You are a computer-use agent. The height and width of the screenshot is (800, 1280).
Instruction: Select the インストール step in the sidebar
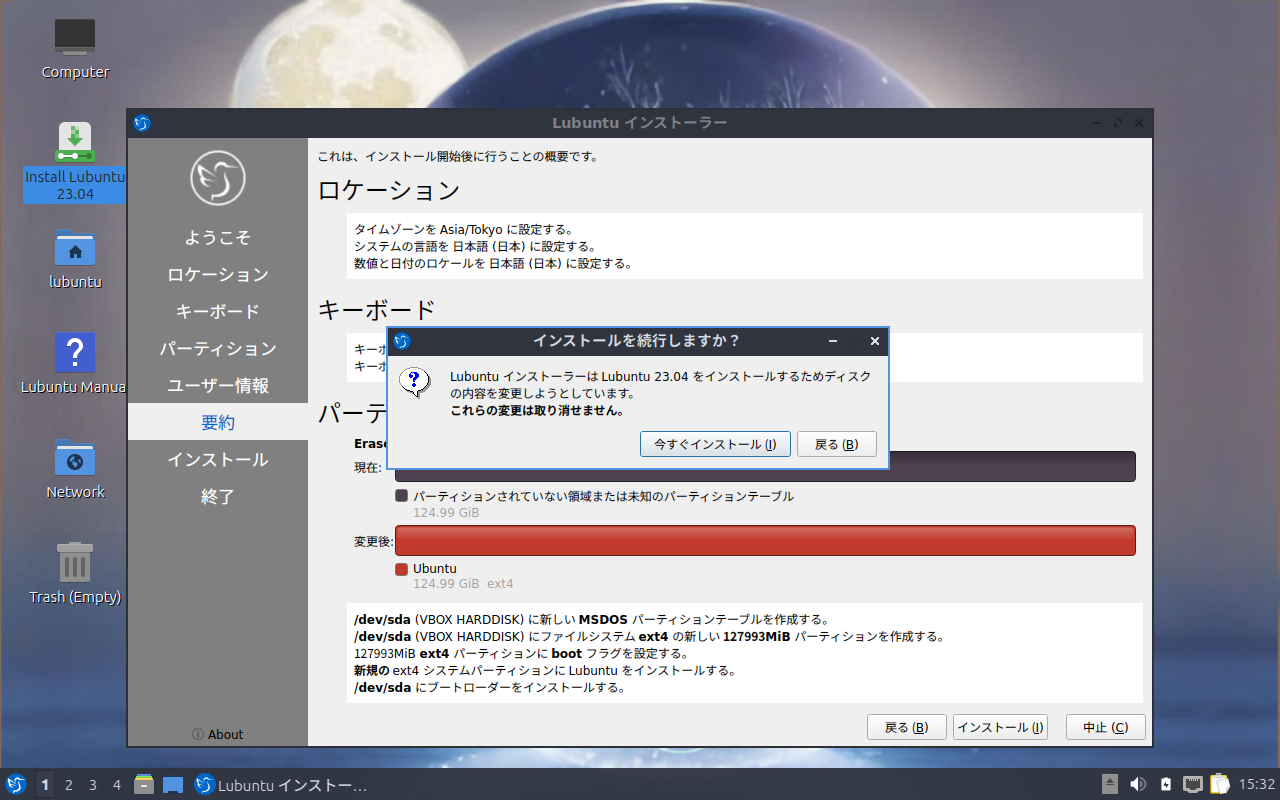[x=217, y=460]
